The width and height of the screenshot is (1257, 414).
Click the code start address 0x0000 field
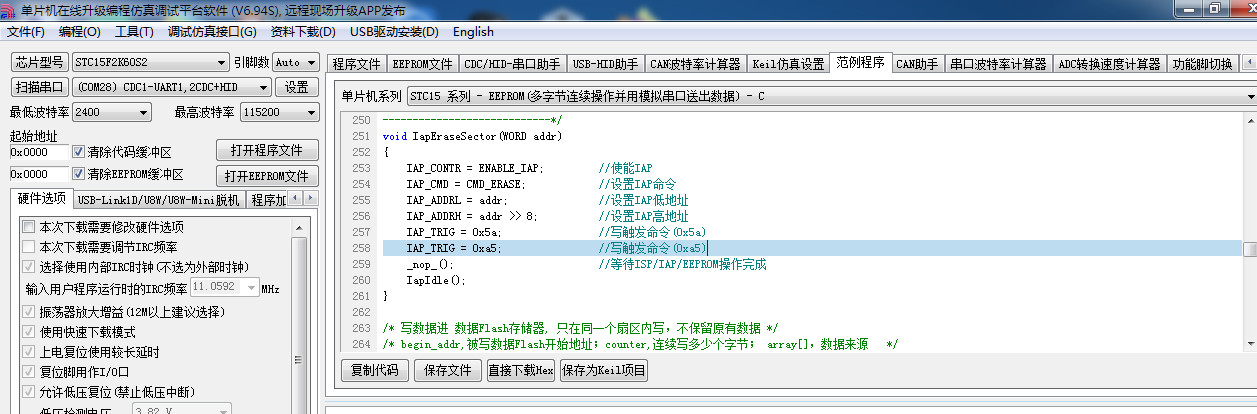39,153
